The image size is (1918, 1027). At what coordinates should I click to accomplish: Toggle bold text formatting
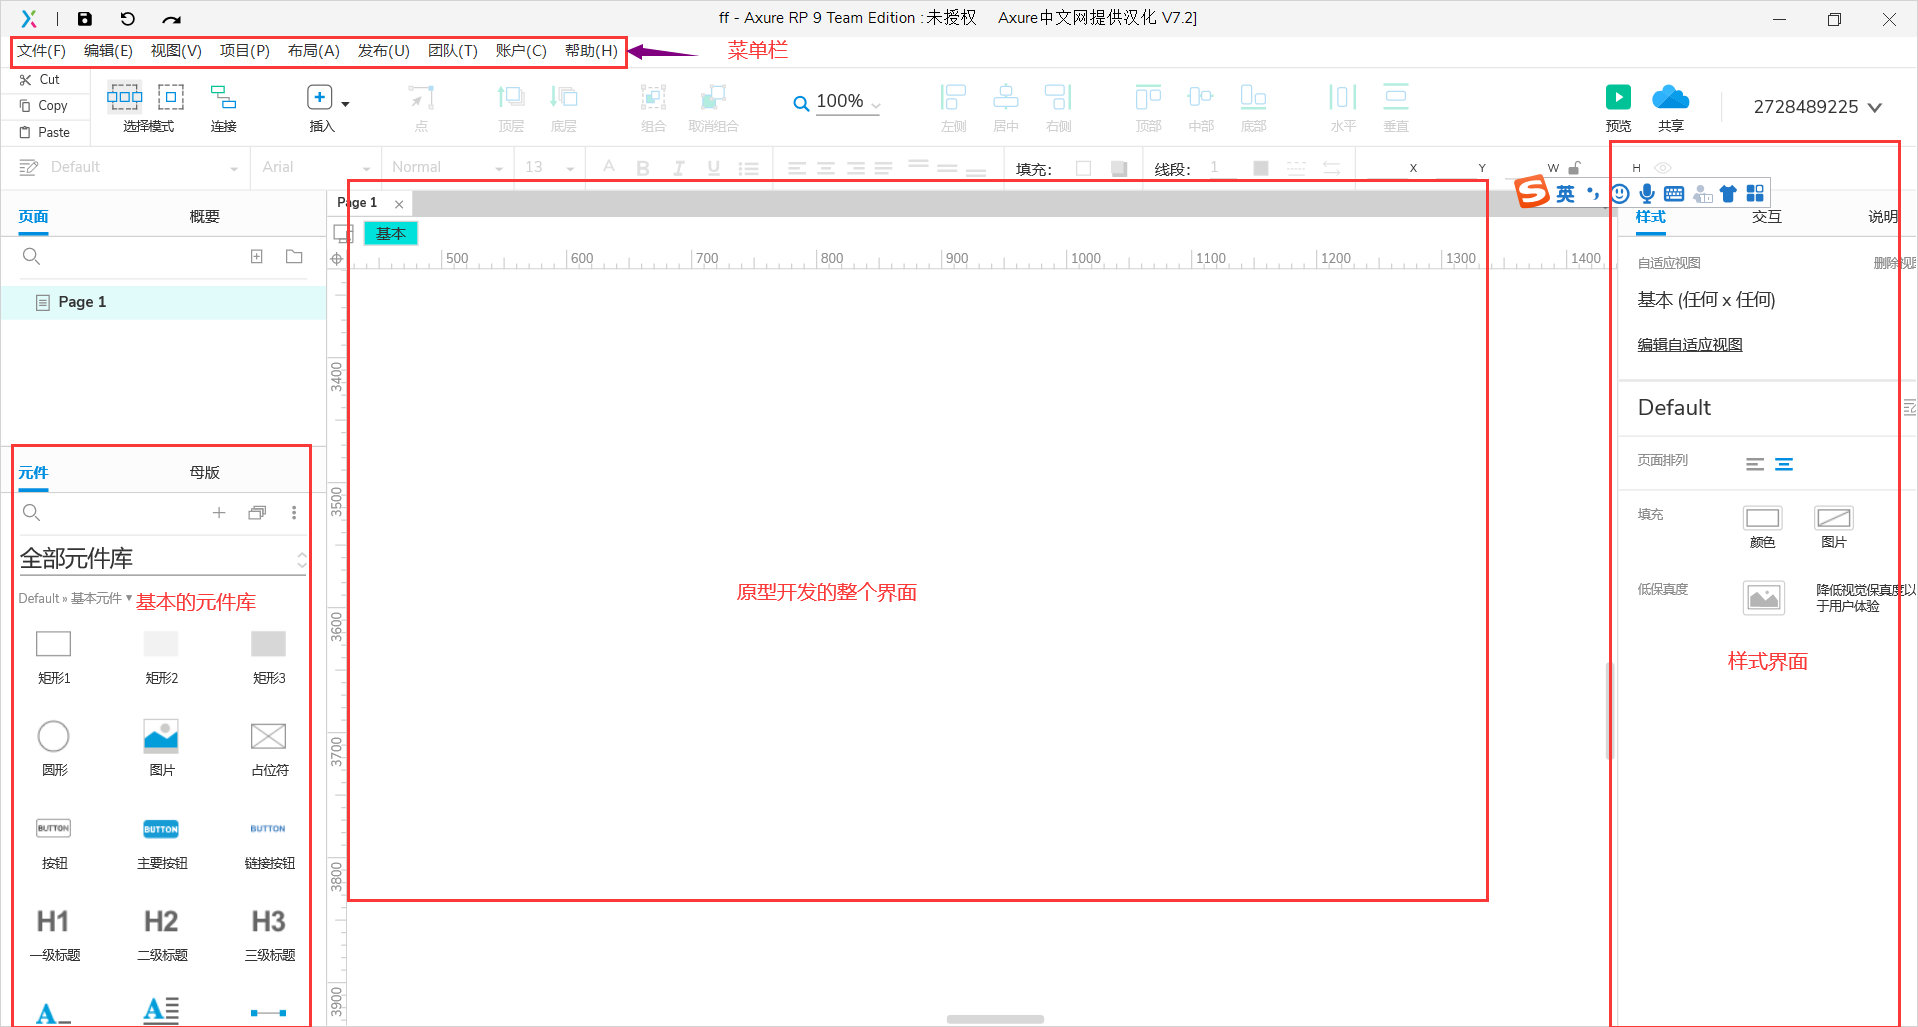click(643, 167)
